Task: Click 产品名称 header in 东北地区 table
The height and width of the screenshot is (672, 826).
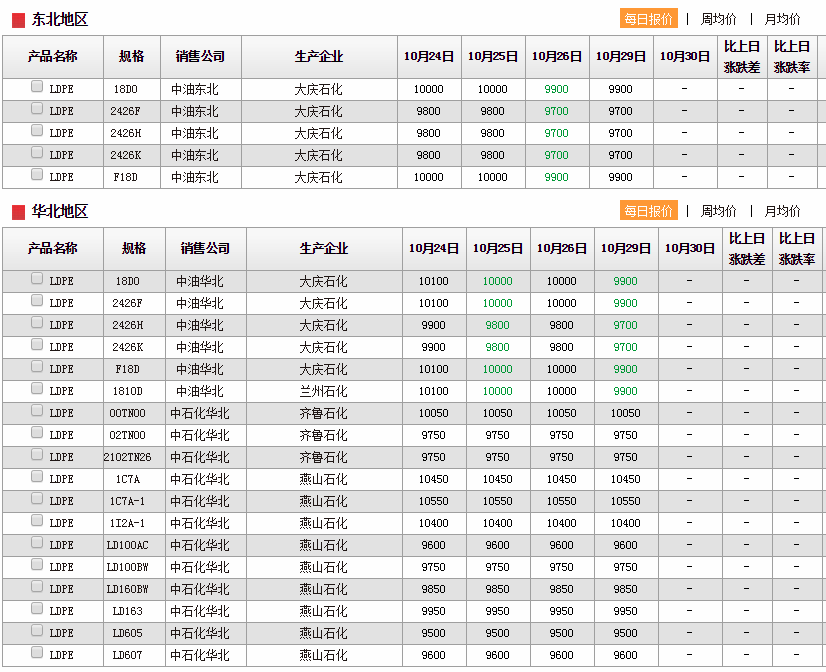Action: (53, 56)
